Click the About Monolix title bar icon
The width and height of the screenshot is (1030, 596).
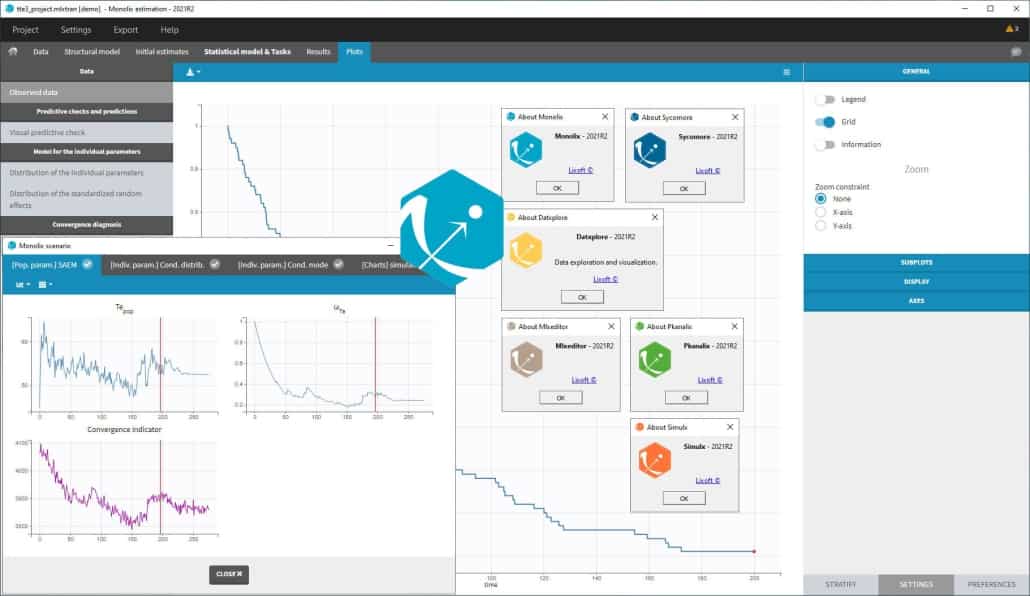coord(510,116)
